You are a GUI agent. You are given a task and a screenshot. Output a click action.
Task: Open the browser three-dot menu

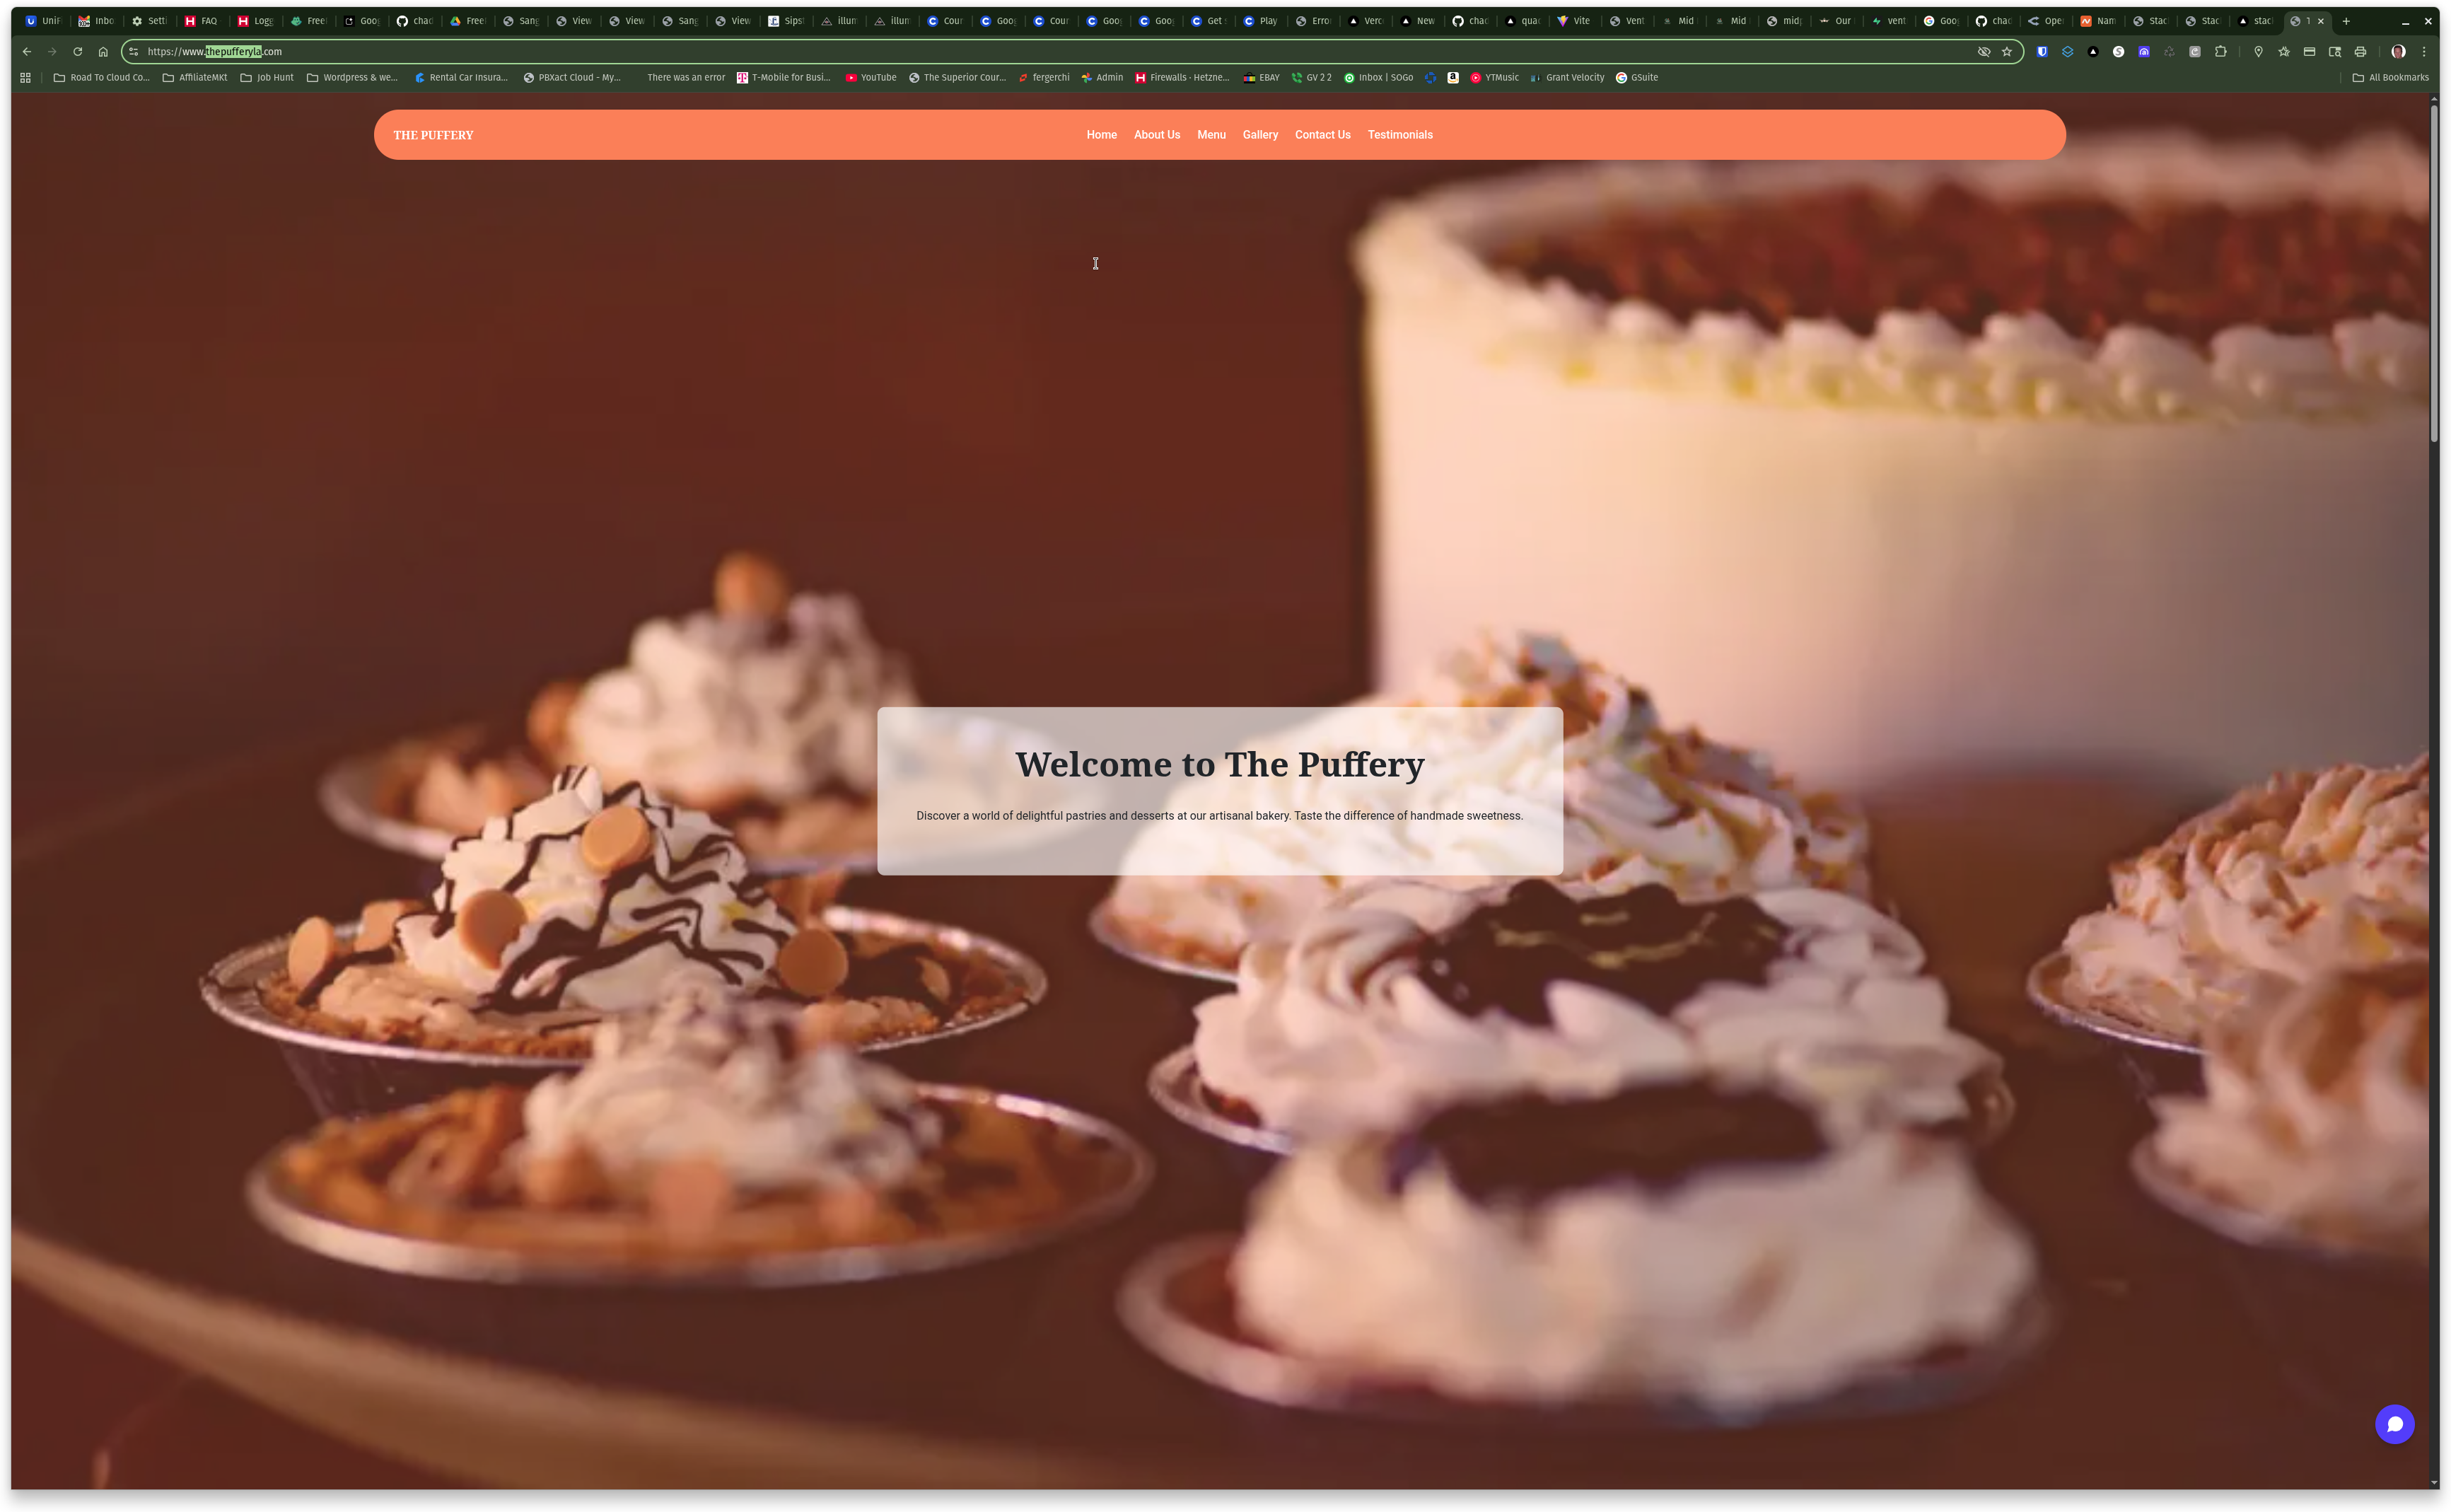(2424, 51)
